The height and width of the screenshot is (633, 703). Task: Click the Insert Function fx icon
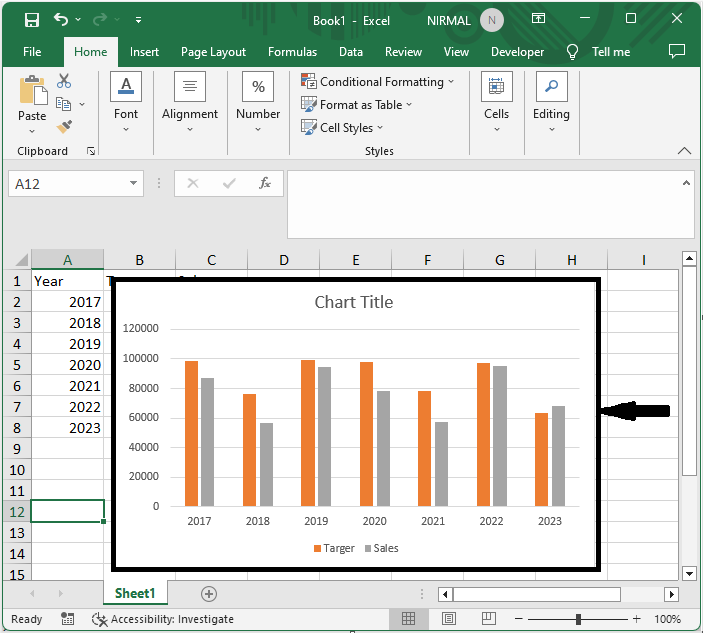[x=265, y=184]
